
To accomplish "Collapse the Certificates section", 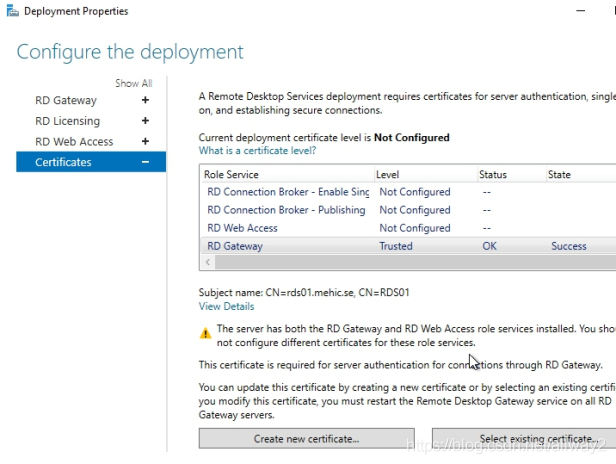I will (146, 162).
